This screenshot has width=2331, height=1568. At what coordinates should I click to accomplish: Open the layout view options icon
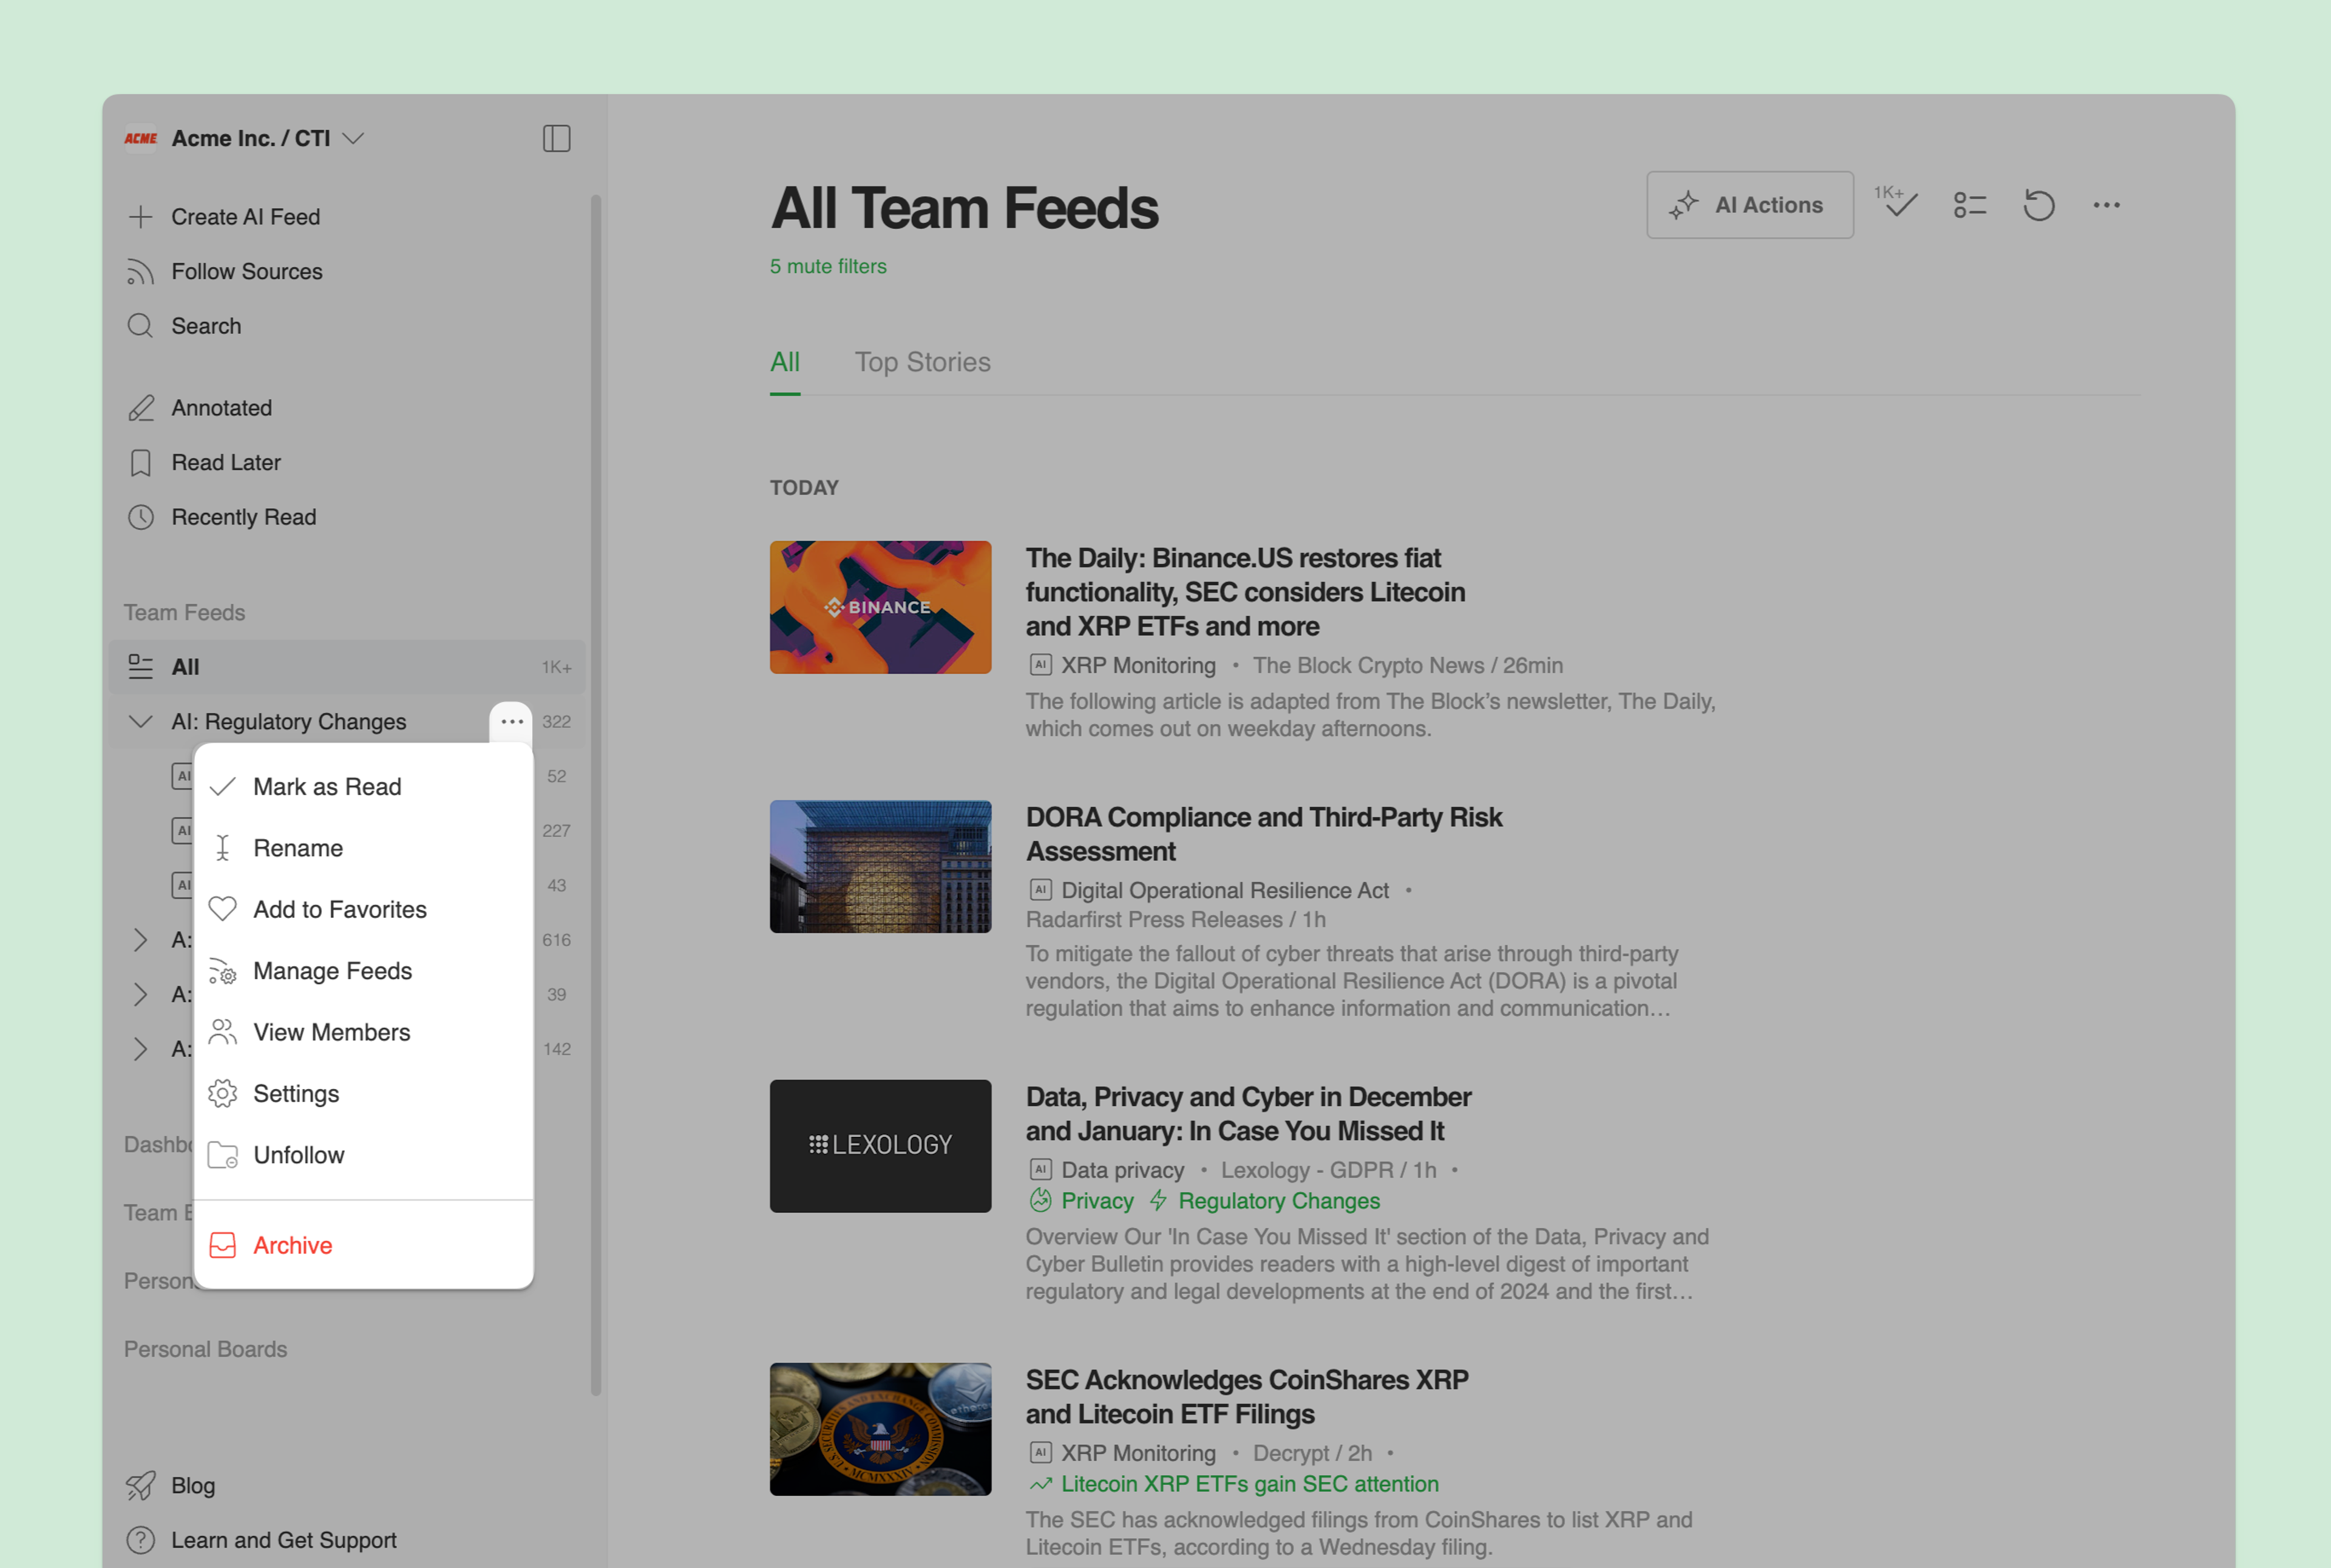tap(1969, 205)
